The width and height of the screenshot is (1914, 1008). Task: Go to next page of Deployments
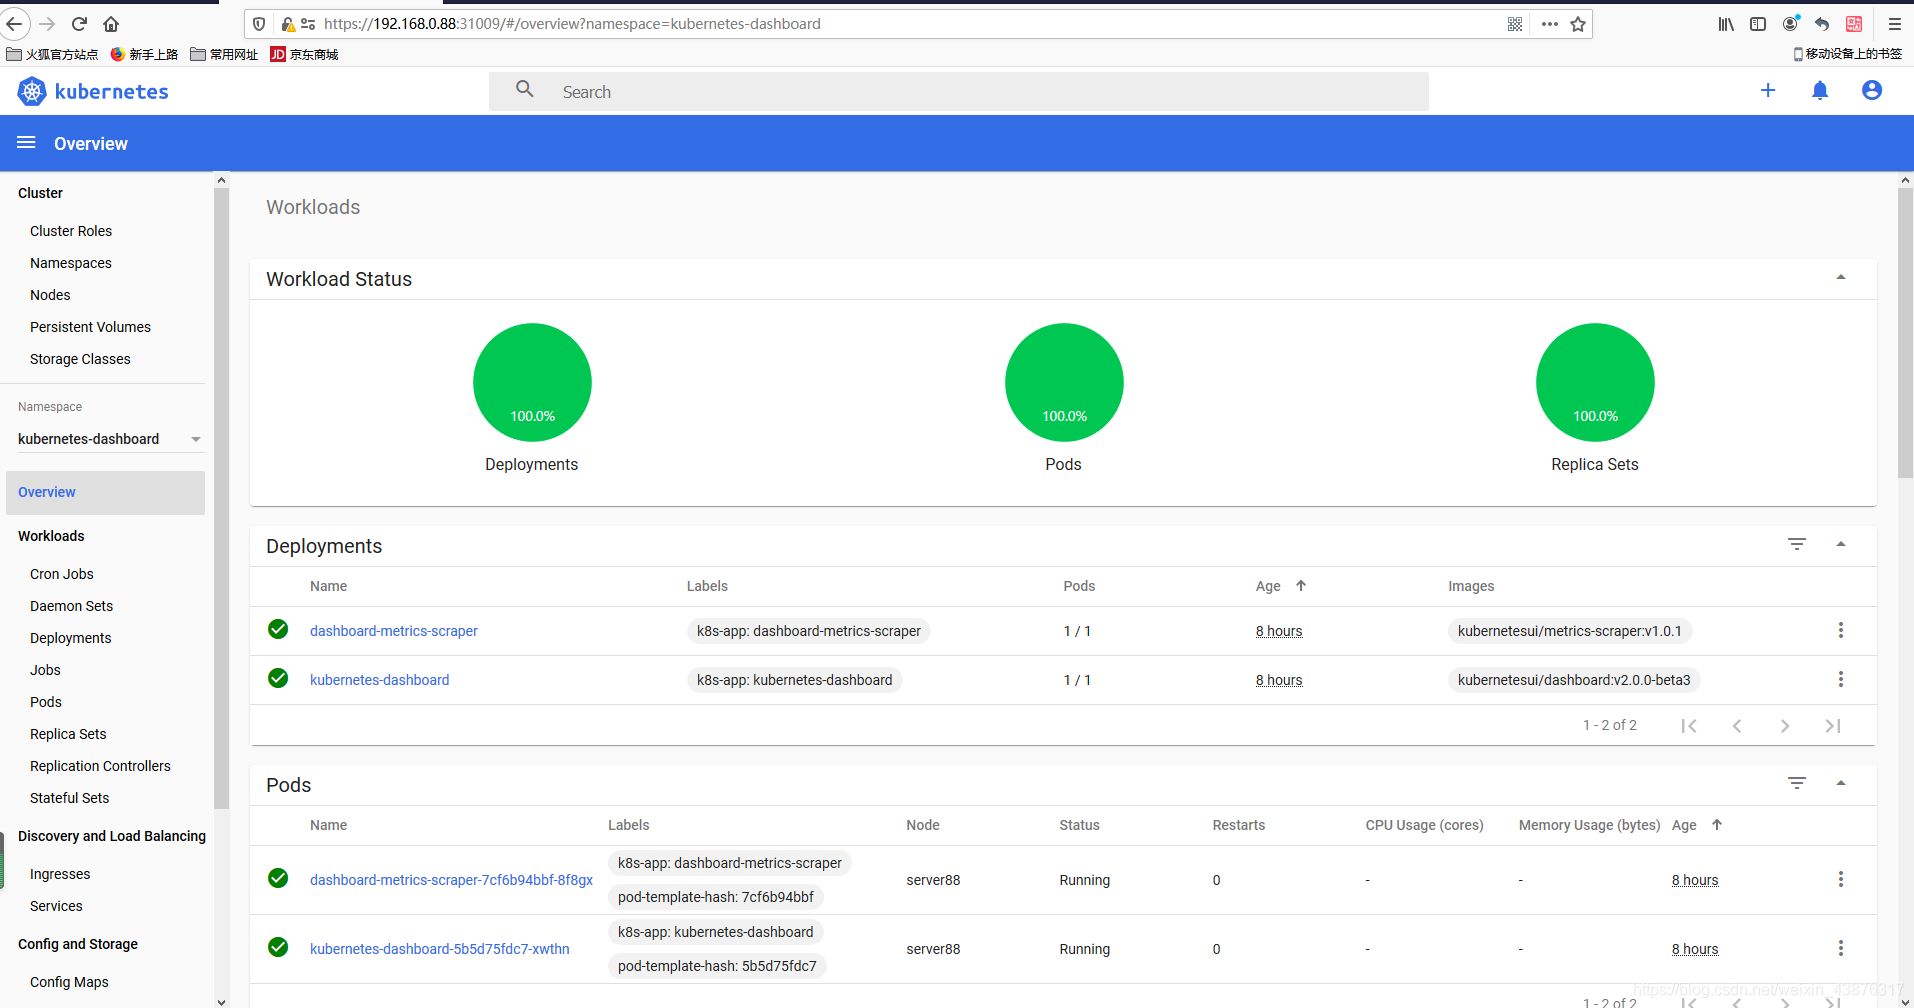pyautogui.click(x=1785, y=726)
